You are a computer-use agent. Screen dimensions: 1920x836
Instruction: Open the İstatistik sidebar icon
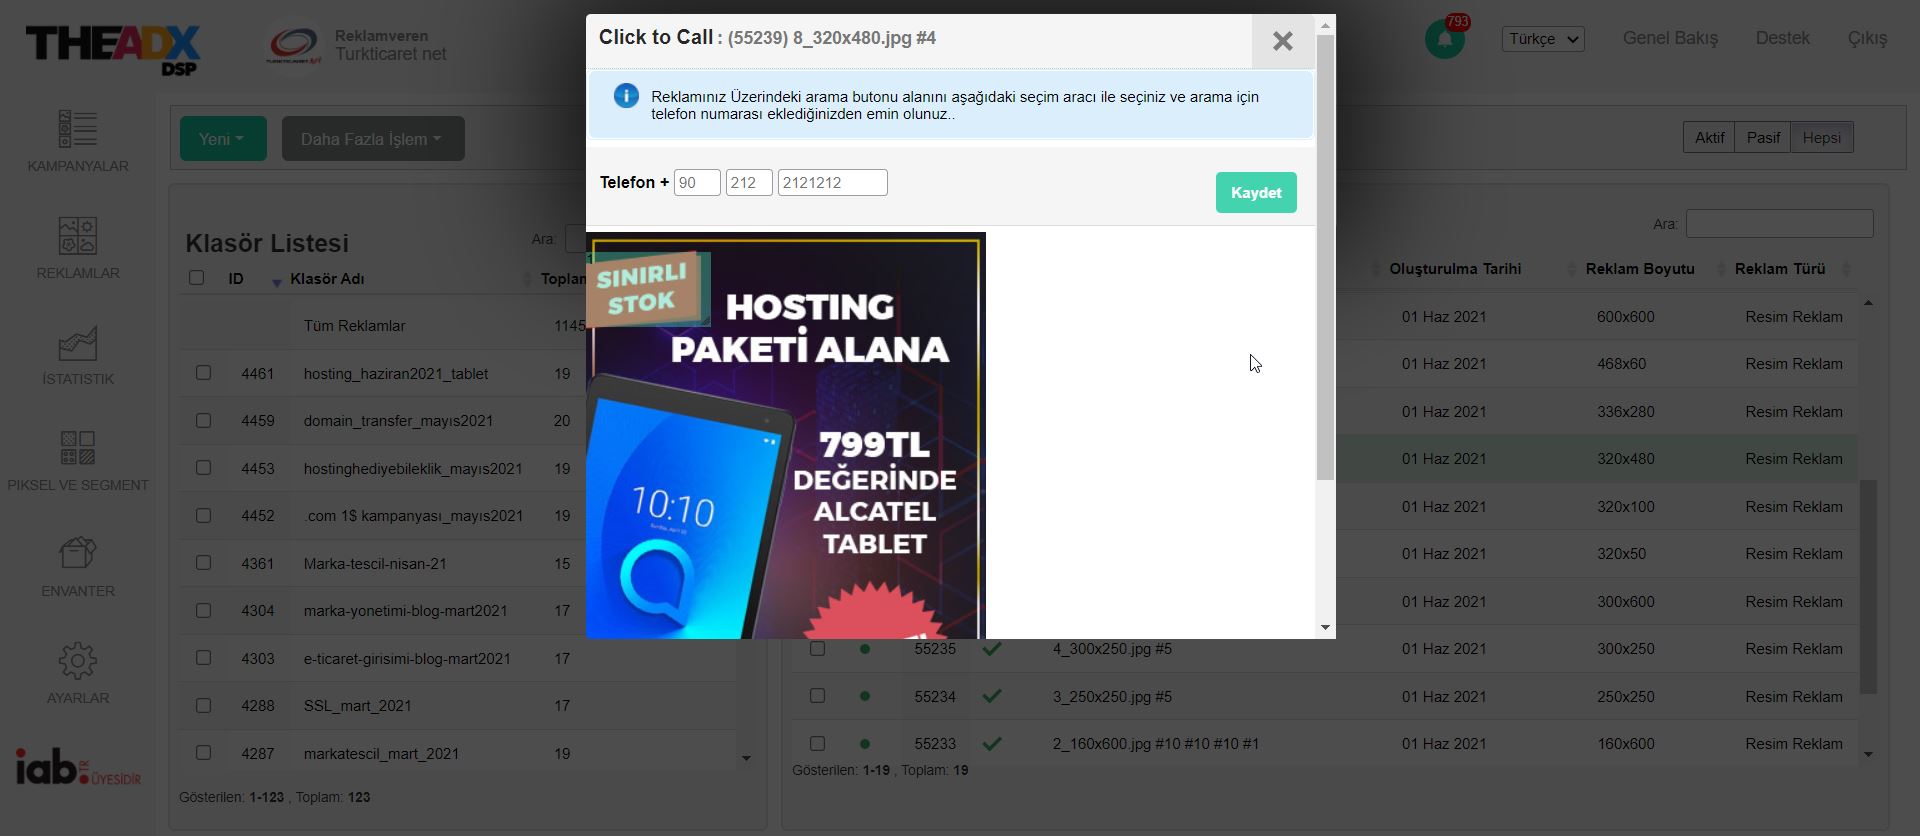(78, 343)
